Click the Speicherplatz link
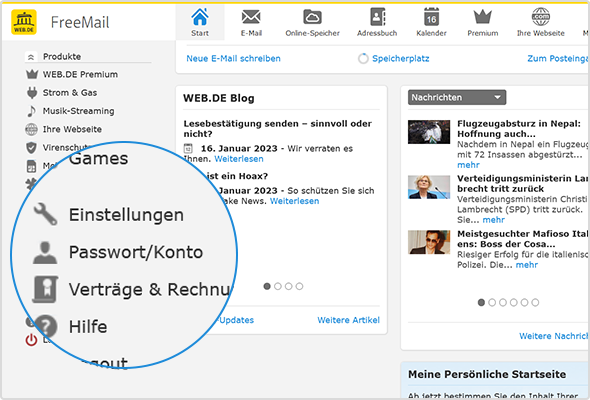The image size is (590, 400). click(x=401, y=59)
